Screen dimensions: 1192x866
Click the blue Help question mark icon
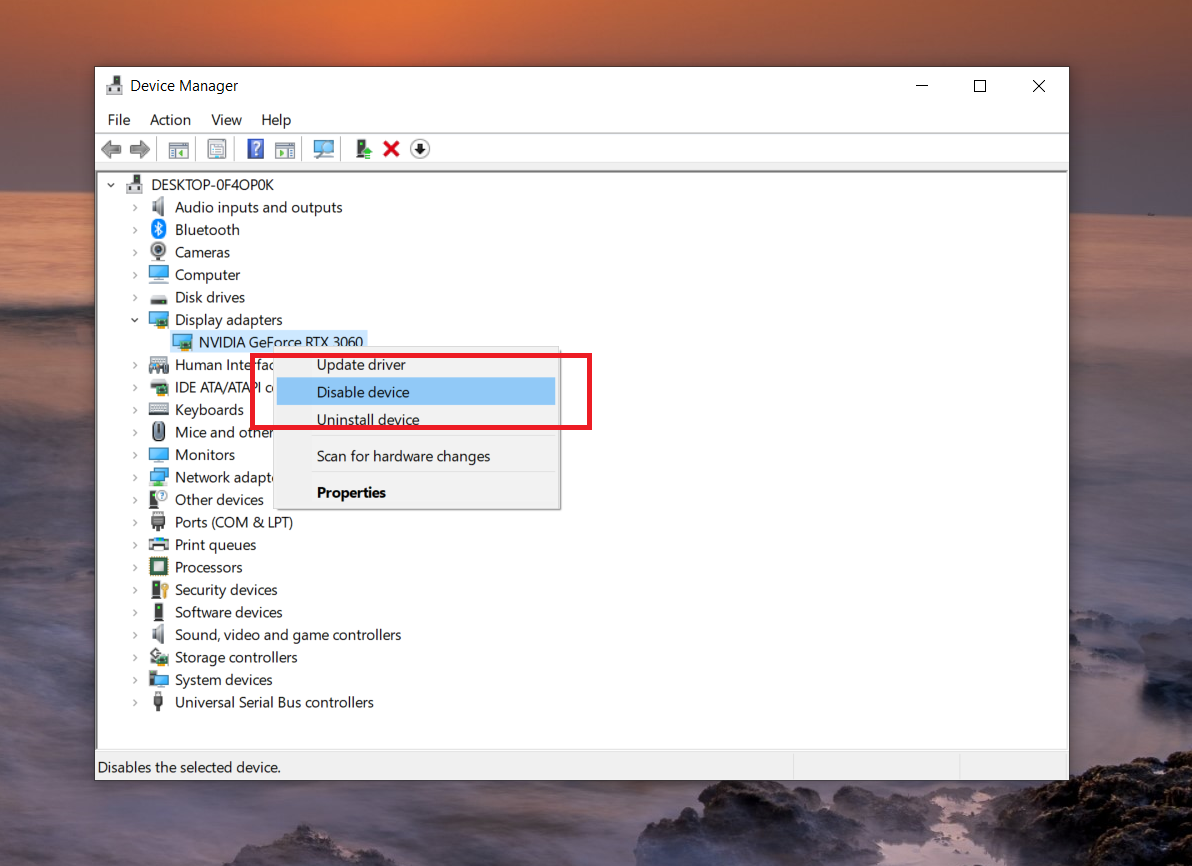(255, 149)
